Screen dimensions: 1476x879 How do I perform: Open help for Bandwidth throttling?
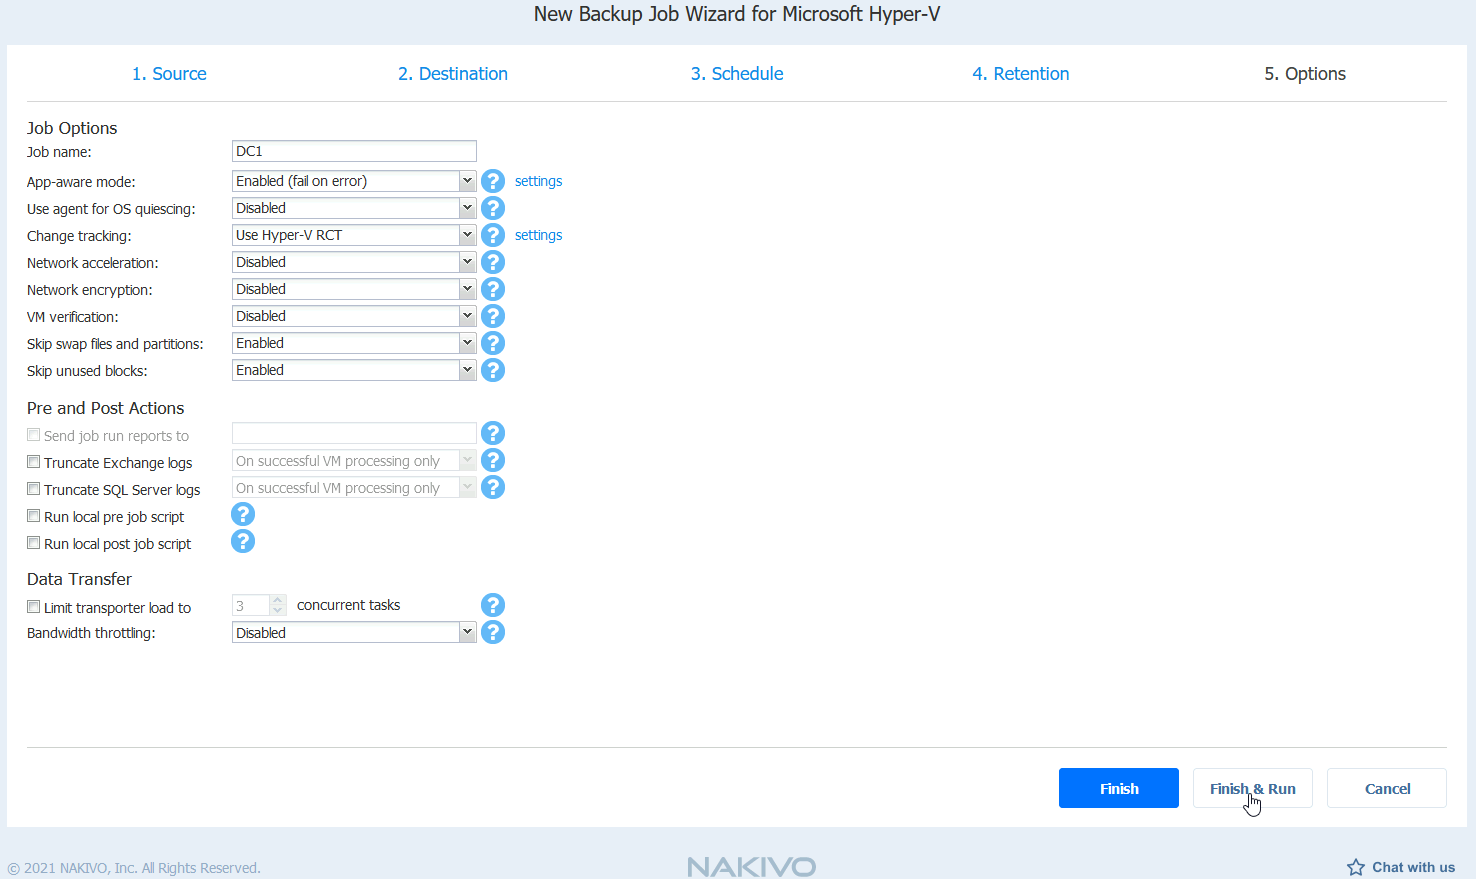pyautogui.click(x=493, y=632)
